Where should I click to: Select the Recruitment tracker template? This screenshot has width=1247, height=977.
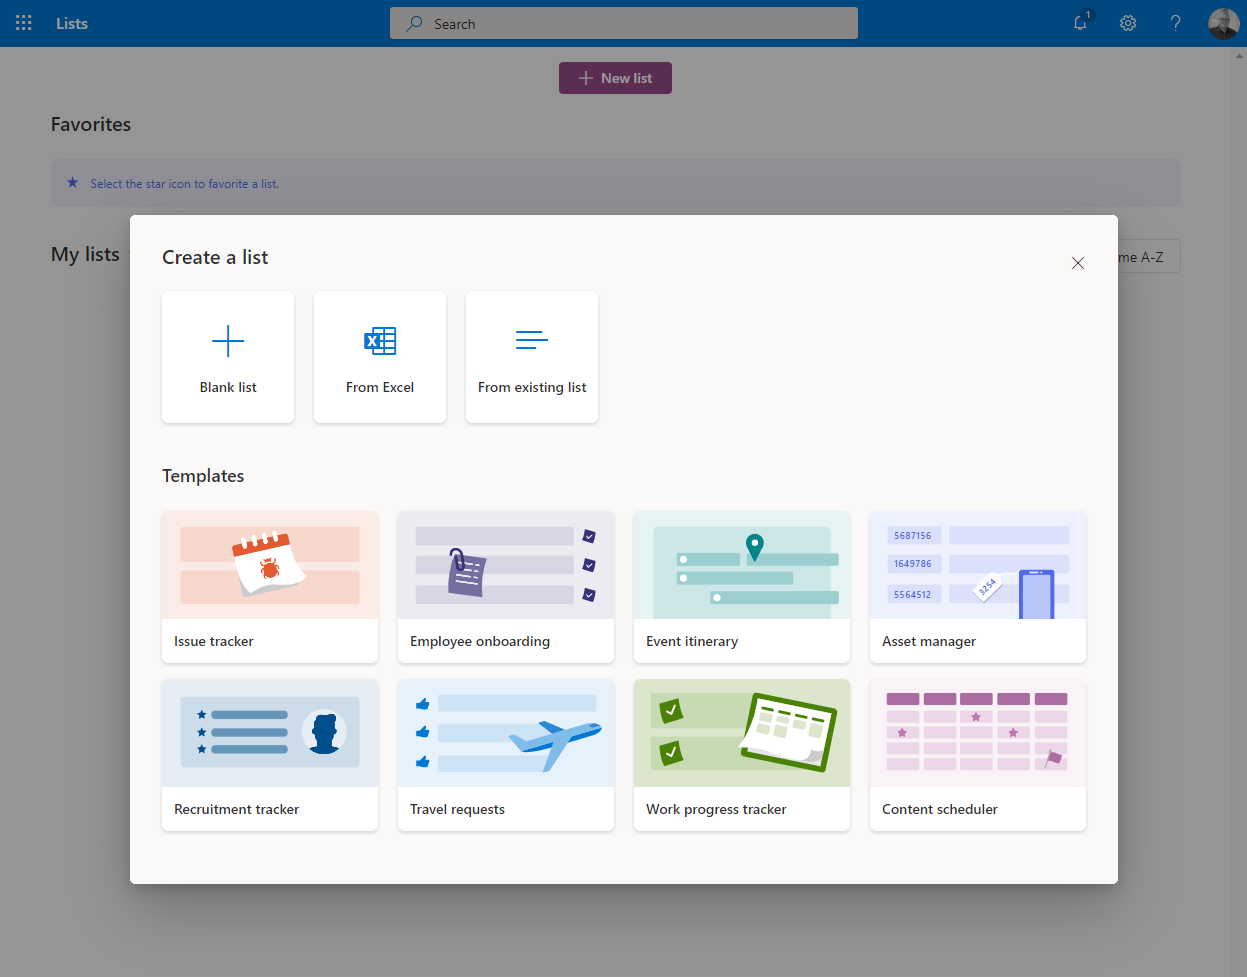pyautogui.click(x=269, y=755)
